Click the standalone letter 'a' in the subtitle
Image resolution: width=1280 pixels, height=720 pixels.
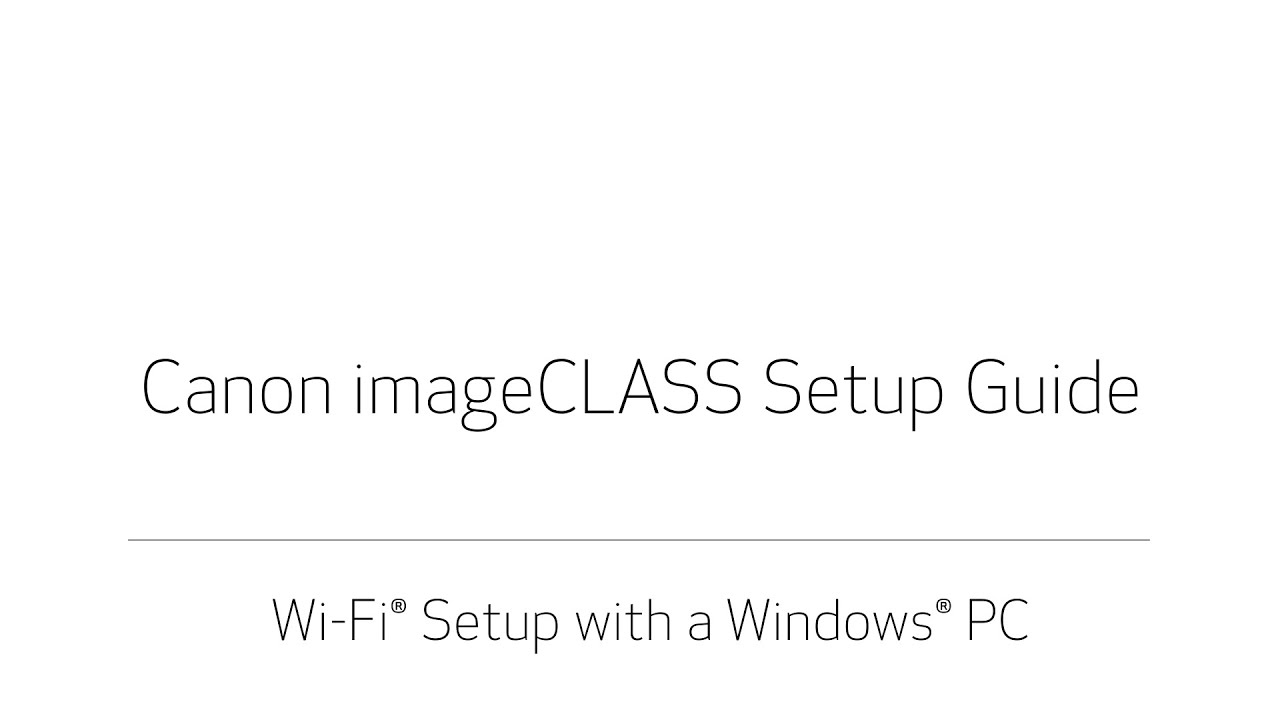[x=699, y=626]
